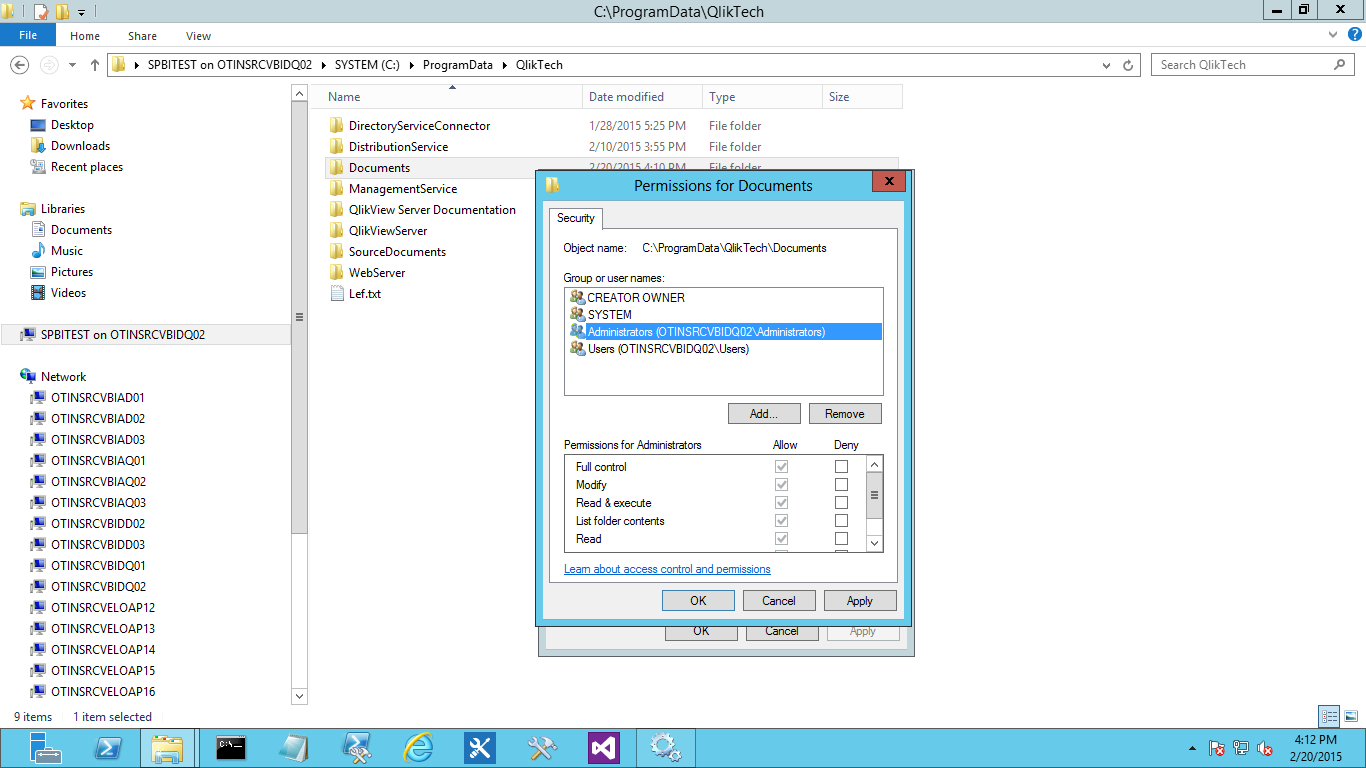Toggle Allow checkbox for List folder contents
Screen dimensions: 1366x768
tap(782, 521)
